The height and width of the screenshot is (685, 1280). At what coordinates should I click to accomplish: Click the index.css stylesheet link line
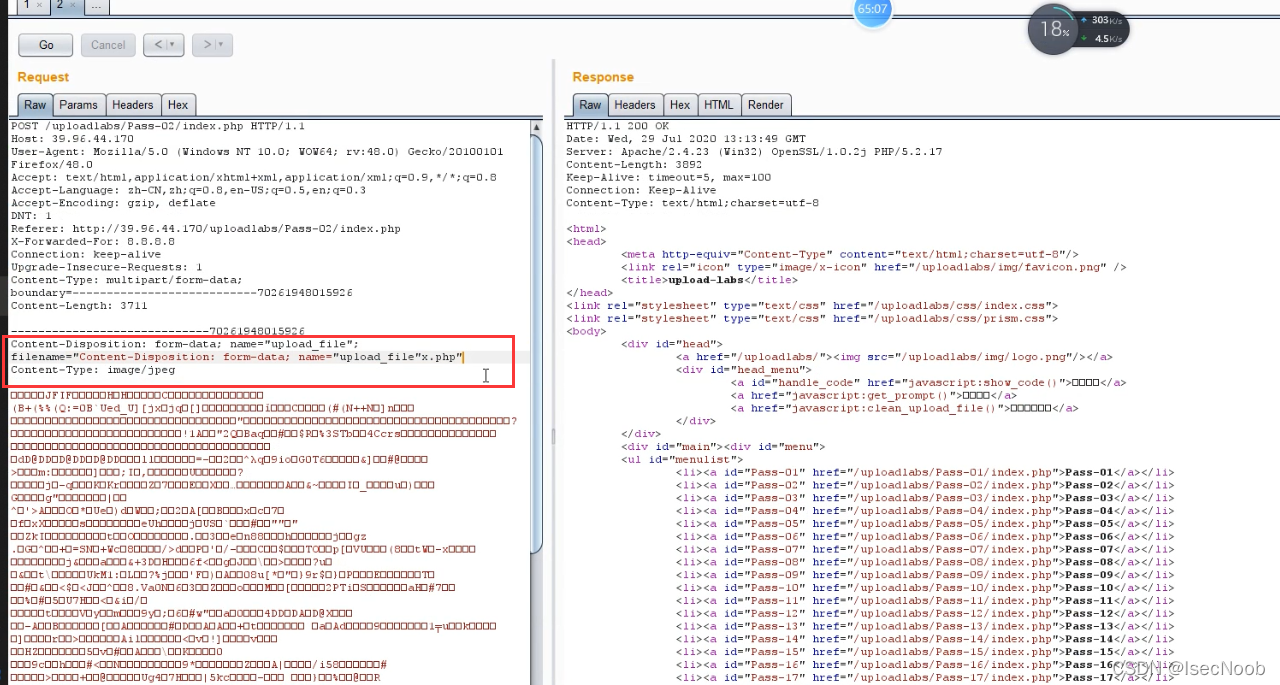[x=812, y=305]
